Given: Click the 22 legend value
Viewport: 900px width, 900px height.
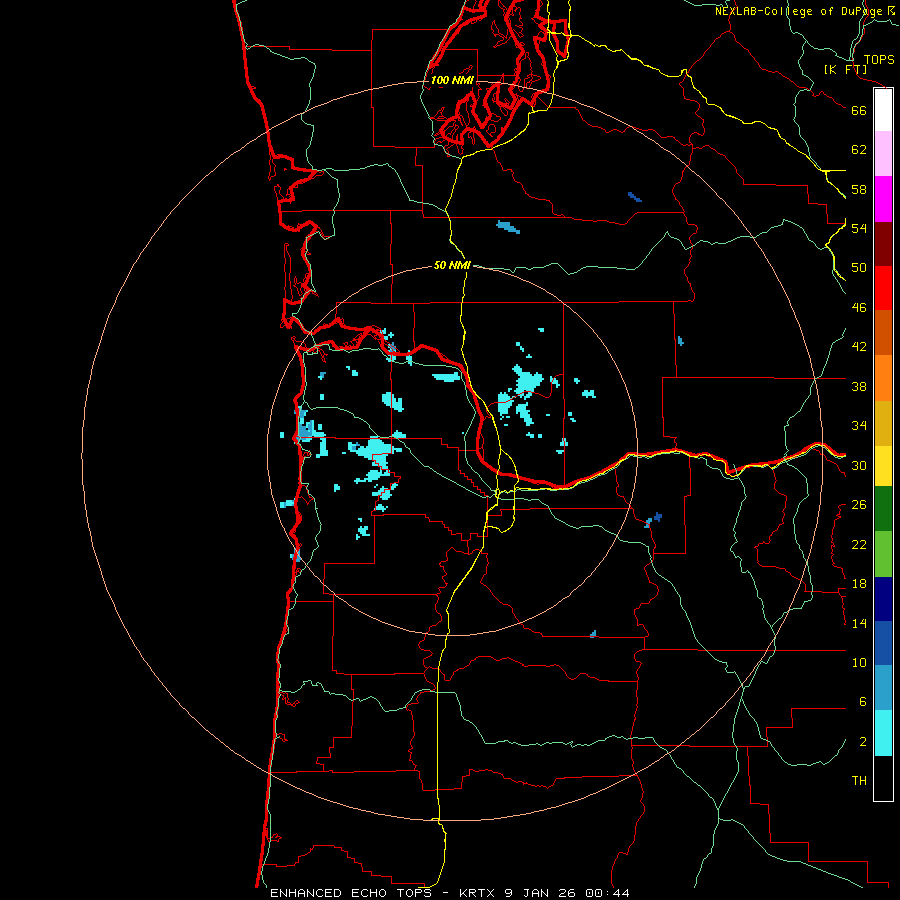Looking at the screenshot, I should click(x=859, y=544).
